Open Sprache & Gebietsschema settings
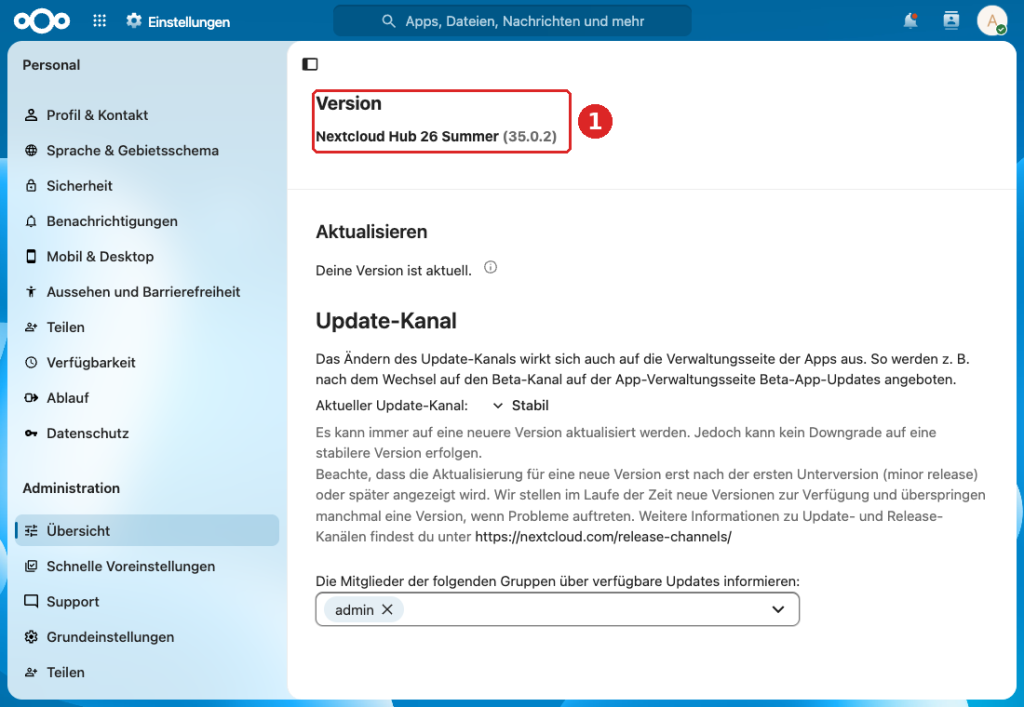The height and width of the screenshot is (707, 1024). tap(147, 150)
